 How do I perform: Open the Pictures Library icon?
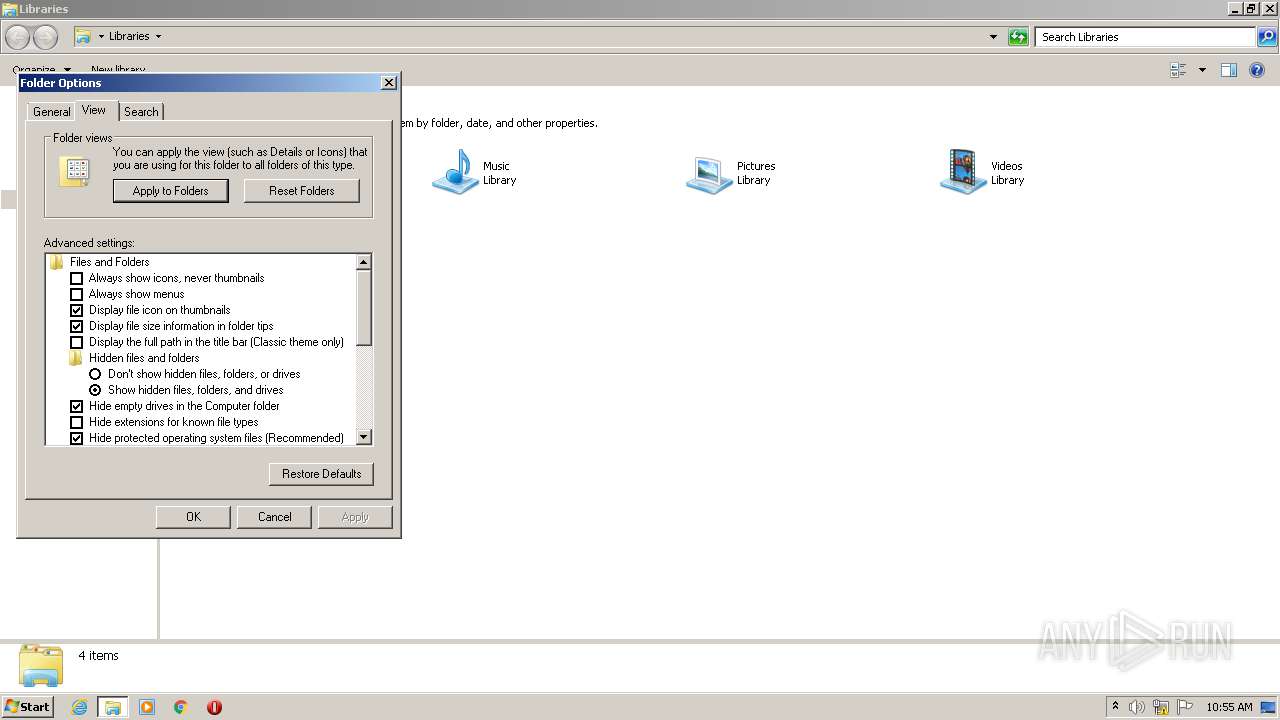click(x=710, y=172)
